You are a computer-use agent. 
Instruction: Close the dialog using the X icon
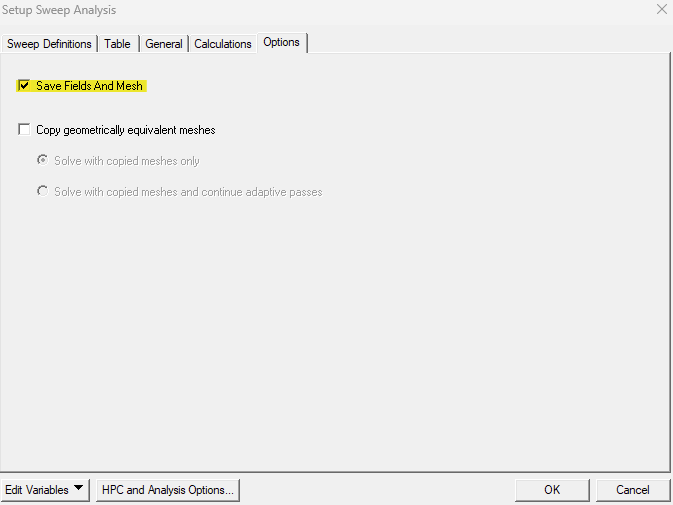pyautogui.click(x=661, y=10)
